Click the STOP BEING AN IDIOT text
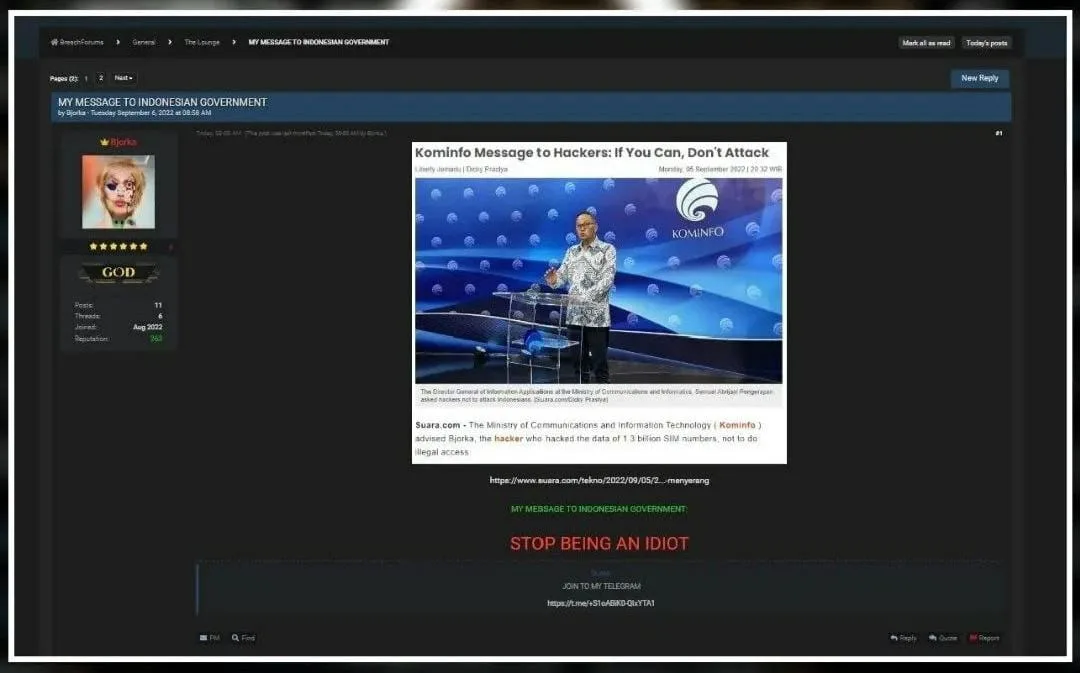The height and width of the screenshot is (673, 1080). [599, 543]
